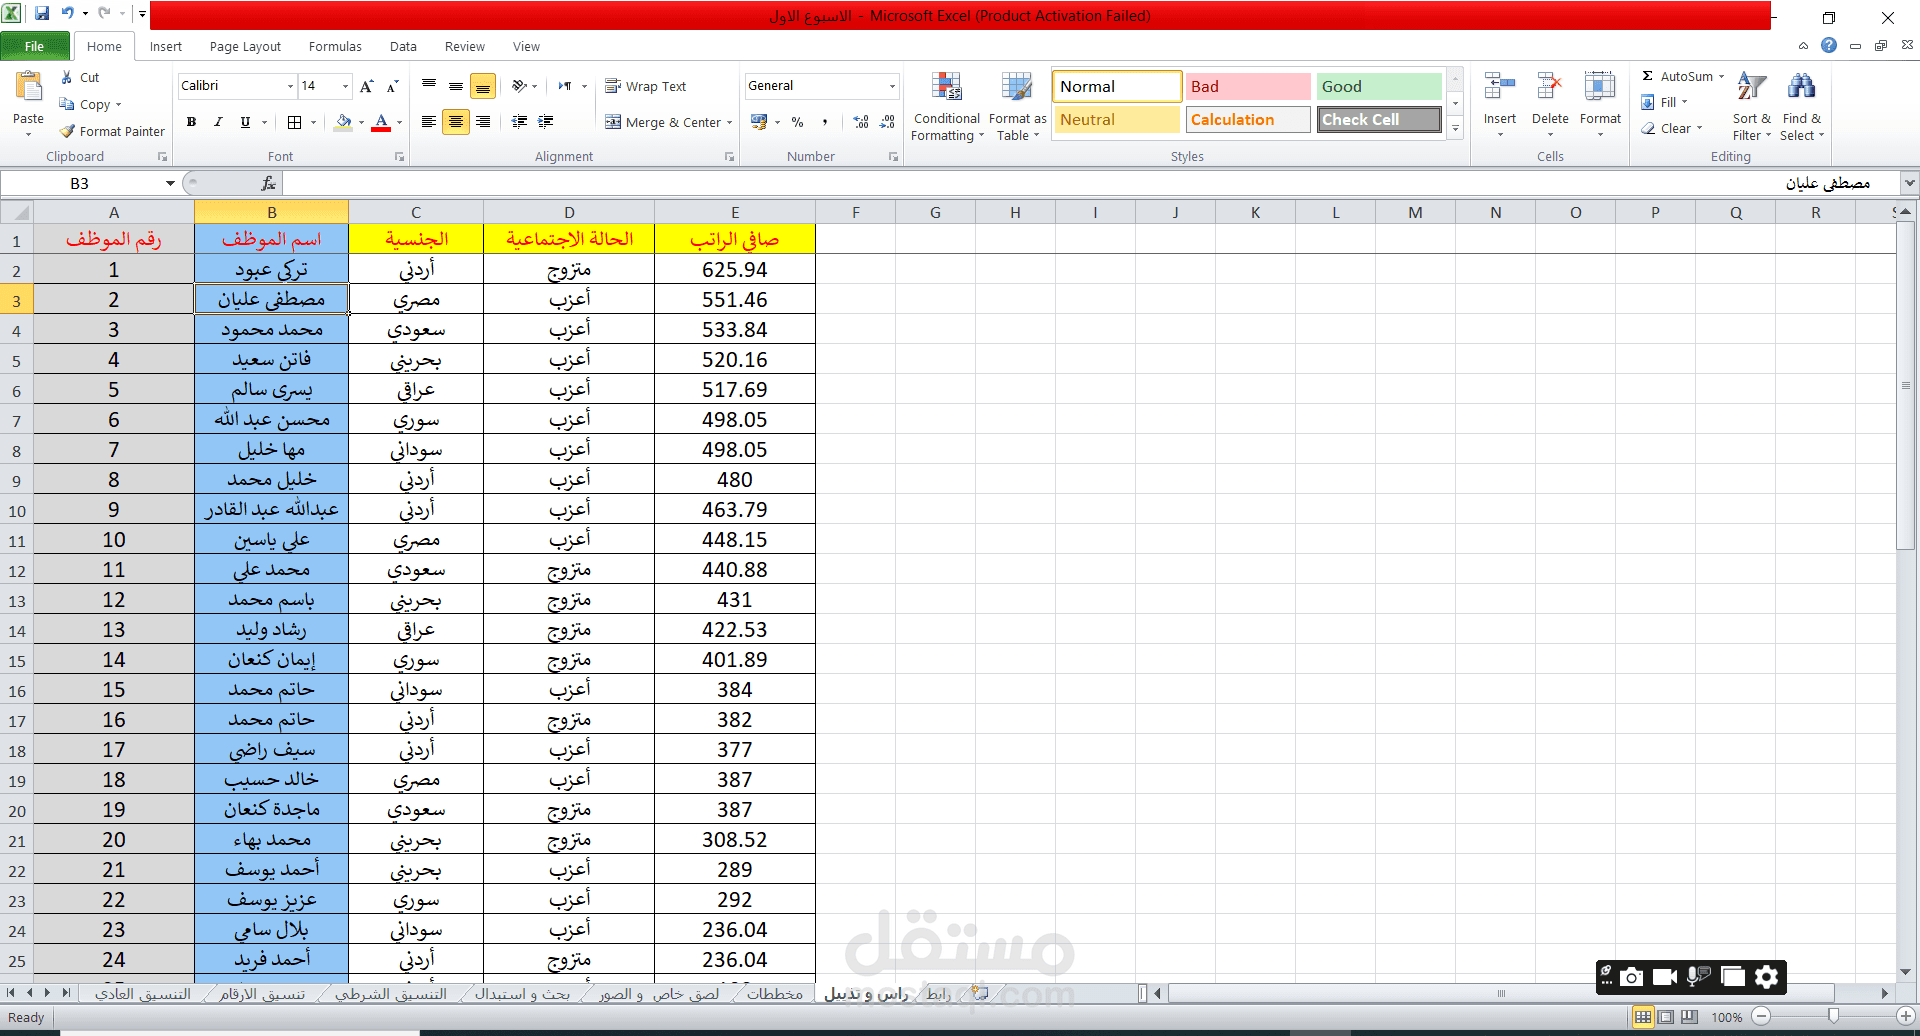Switch to the Data ribbon tab
The width and height of the screenshot is (1920, 1036).
pos(403,46)
